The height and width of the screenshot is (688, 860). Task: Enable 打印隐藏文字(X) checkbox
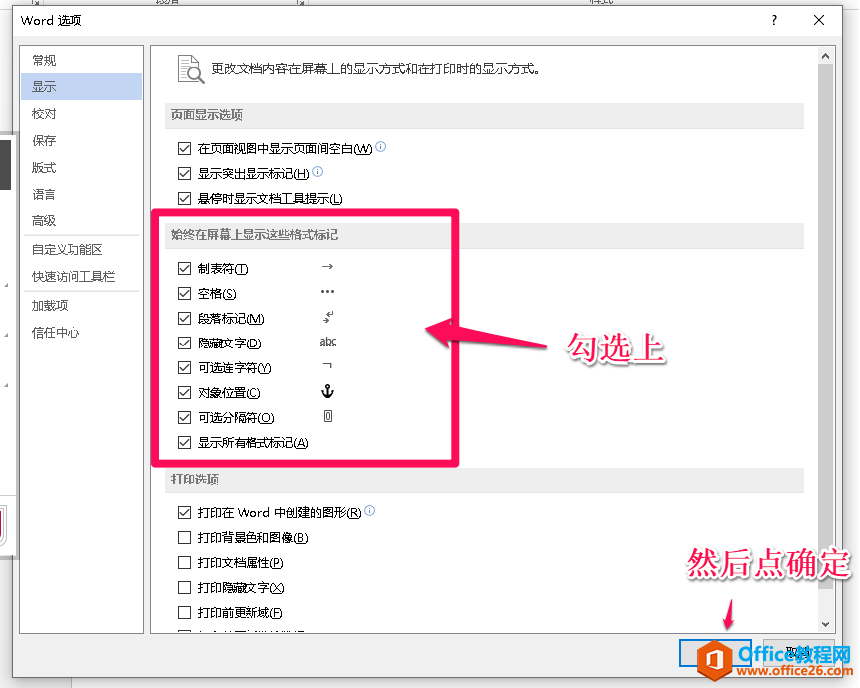point(184,588)
